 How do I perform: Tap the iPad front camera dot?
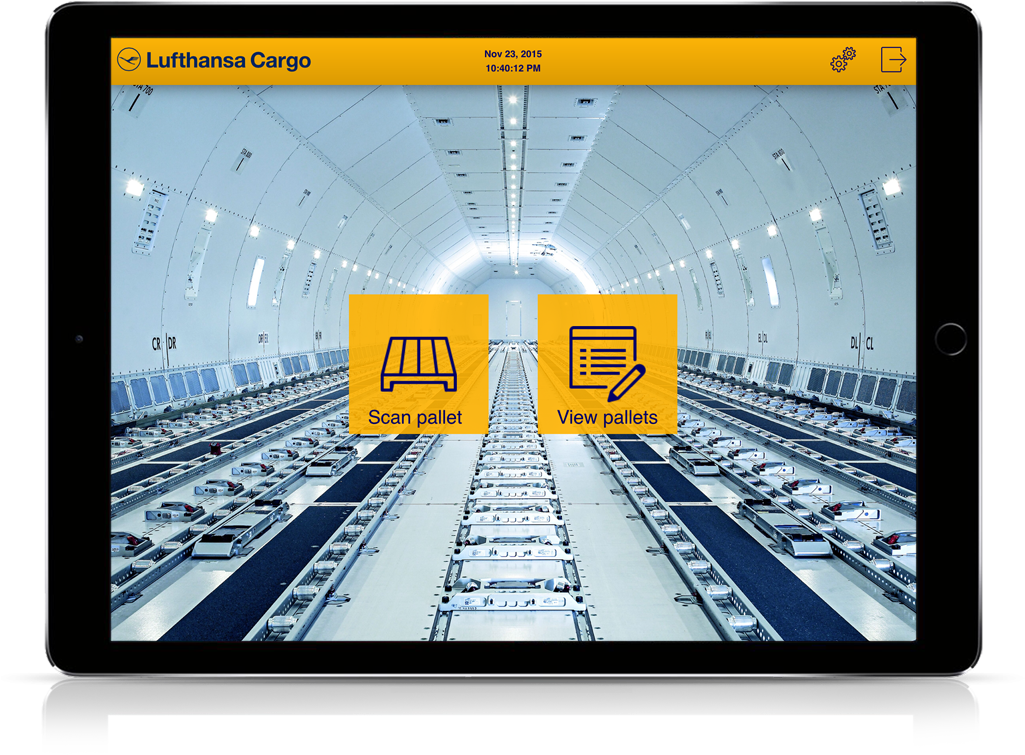pyautogui.click(x=79, y=339)
